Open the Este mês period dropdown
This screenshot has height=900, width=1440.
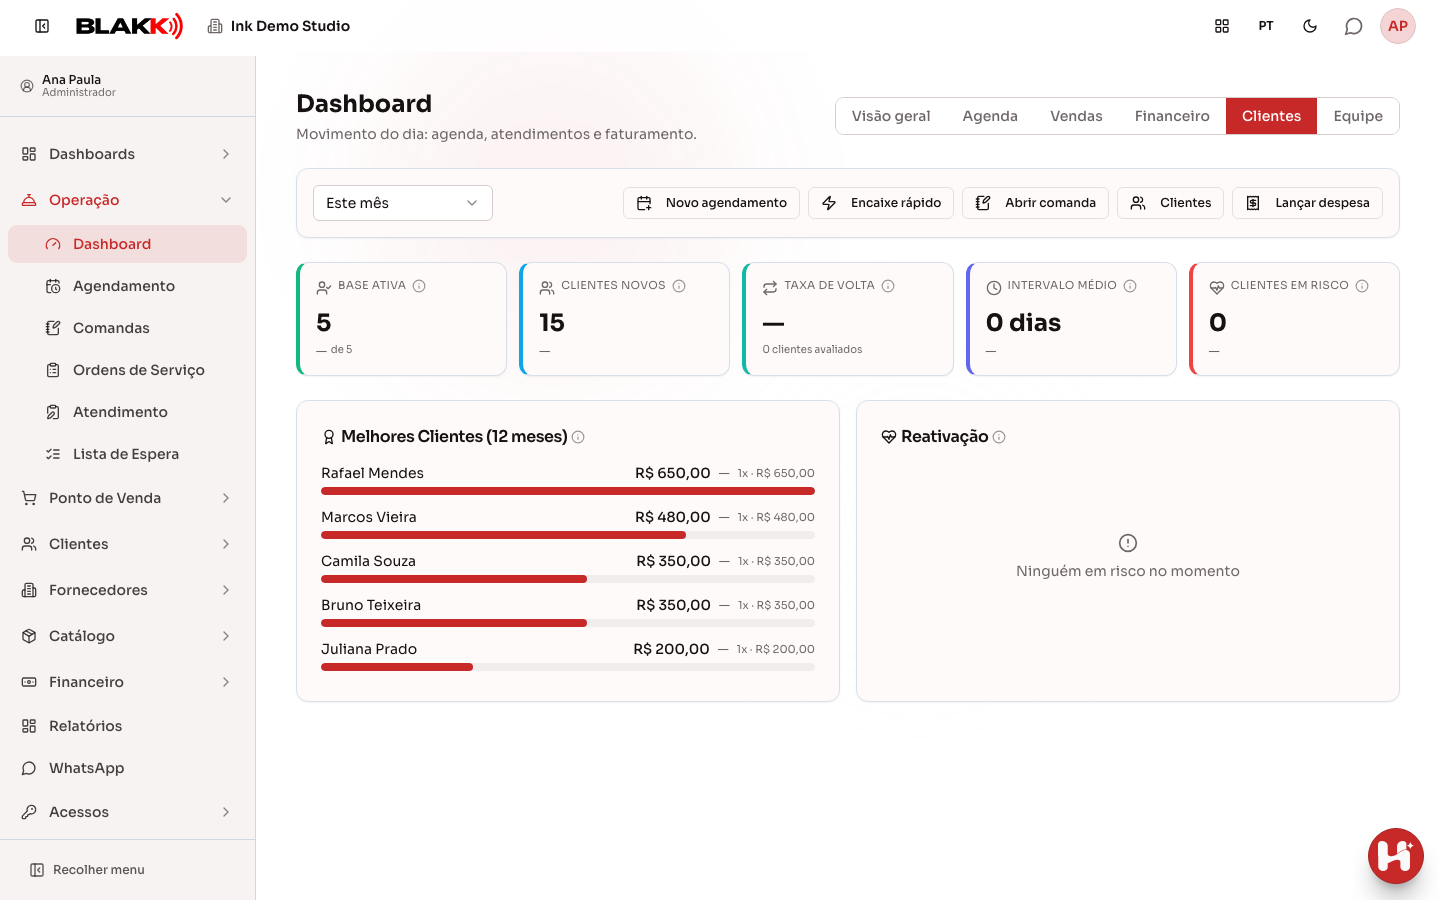[x=403, y=203]
